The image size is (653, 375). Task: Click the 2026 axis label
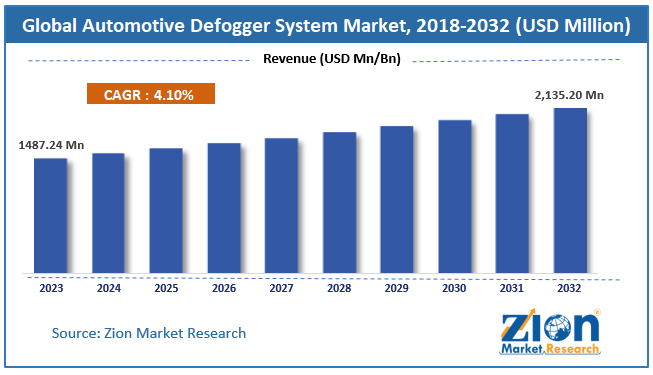pos(224,288)
